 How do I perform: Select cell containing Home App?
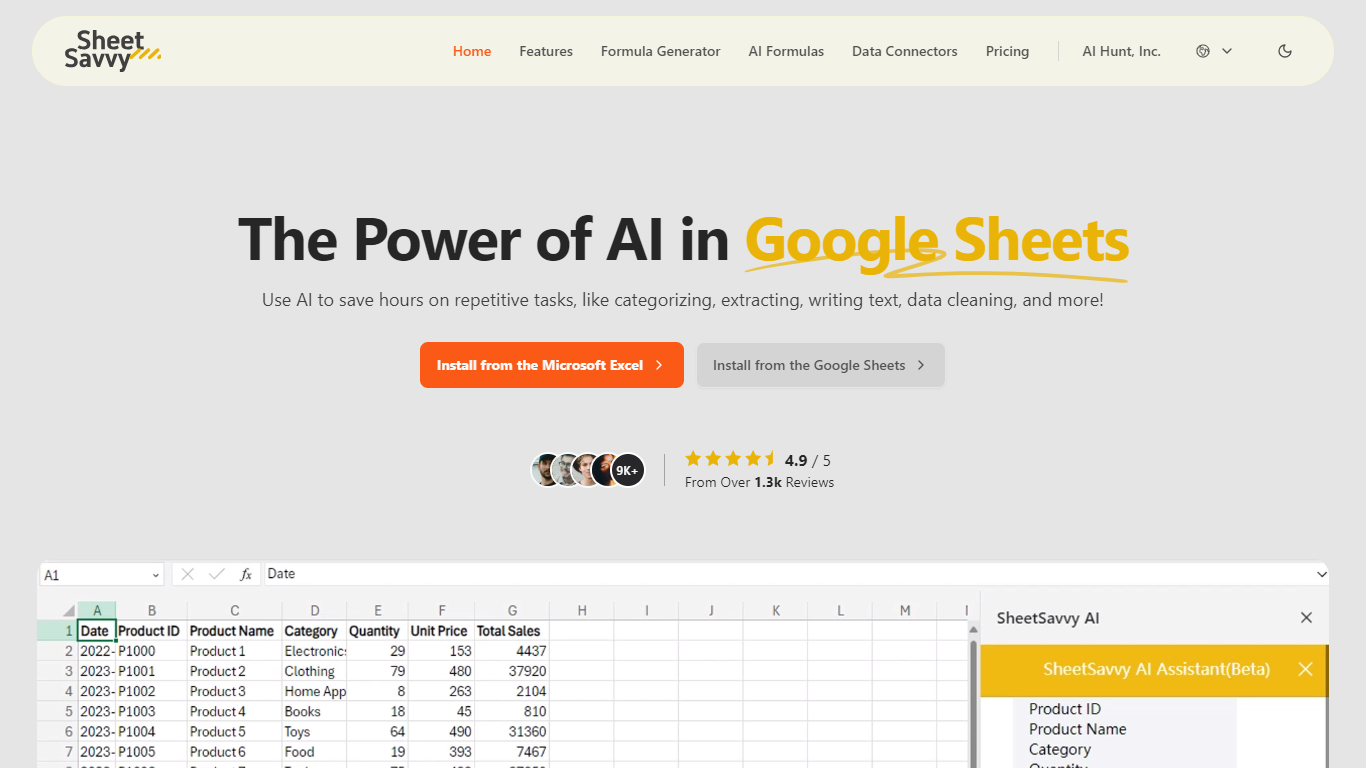point(314,691)
